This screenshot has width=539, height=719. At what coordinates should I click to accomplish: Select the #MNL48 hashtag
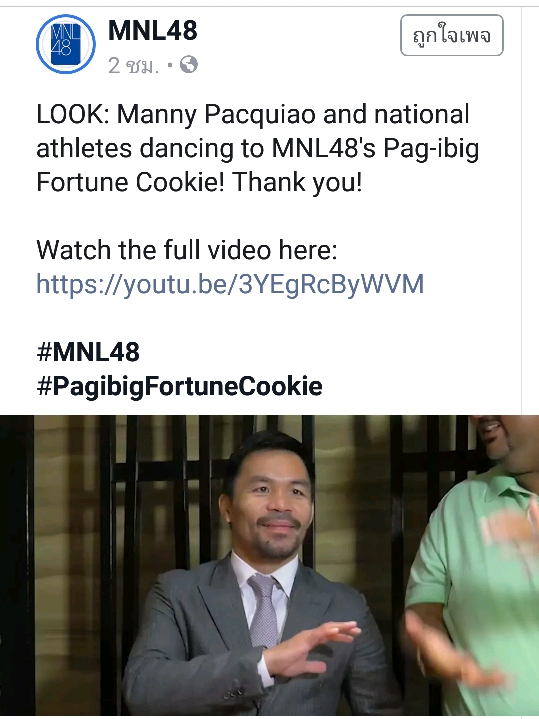(x=88, y=352)
